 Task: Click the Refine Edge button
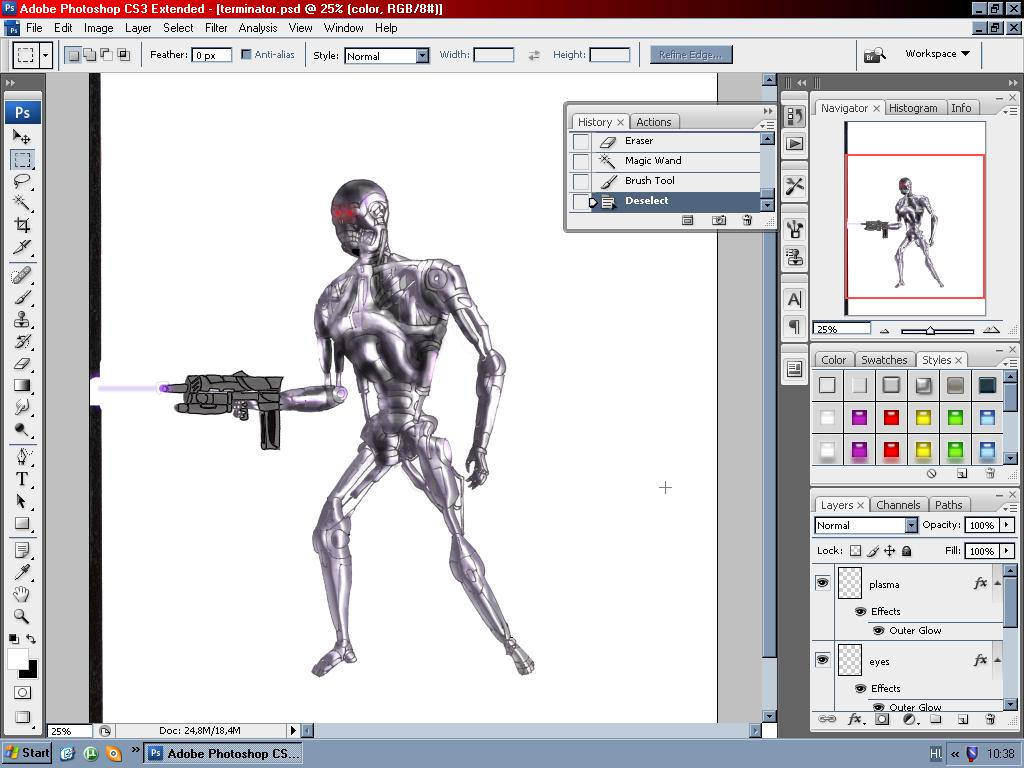(x=691, y=55)
